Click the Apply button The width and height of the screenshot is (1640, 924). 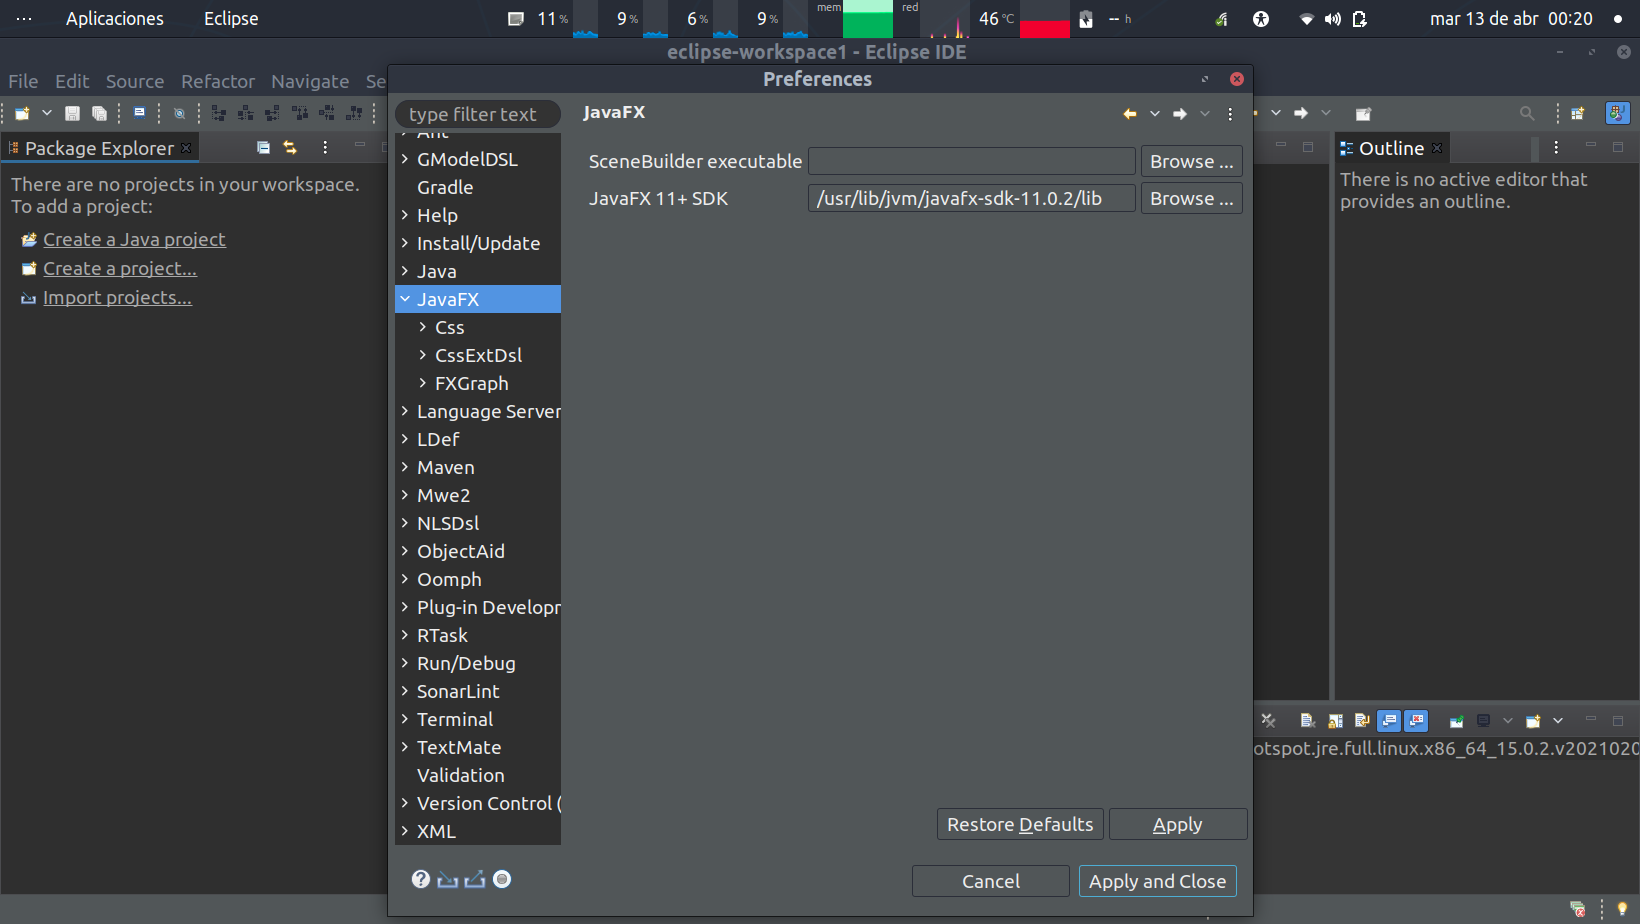coord(1178,824)
